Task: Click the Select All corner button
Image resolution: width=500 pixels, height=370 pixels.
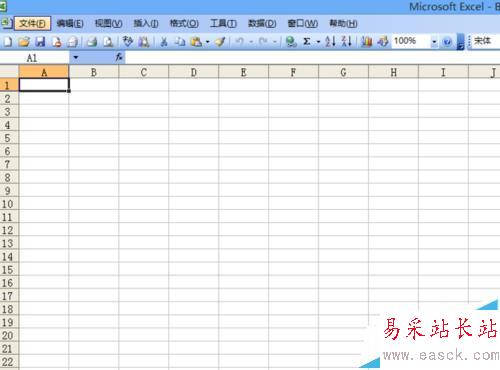Action: click(x=9, y=72)
